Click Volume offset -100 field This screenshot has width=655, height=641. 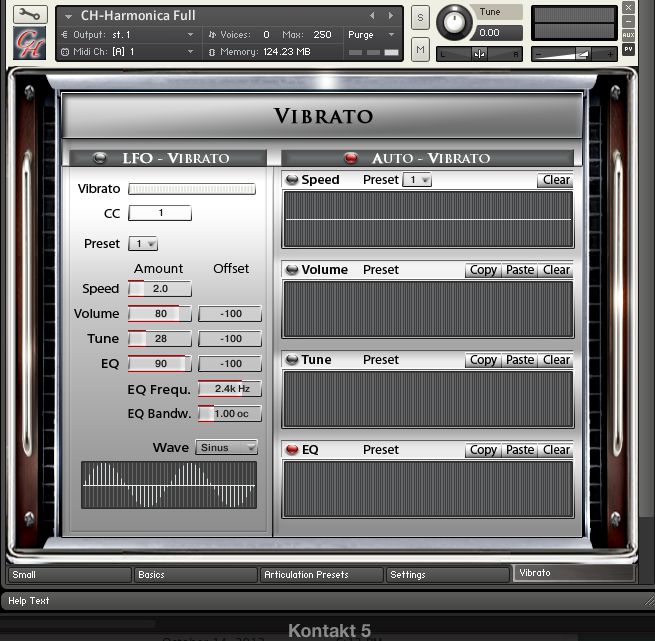(230, 314)
